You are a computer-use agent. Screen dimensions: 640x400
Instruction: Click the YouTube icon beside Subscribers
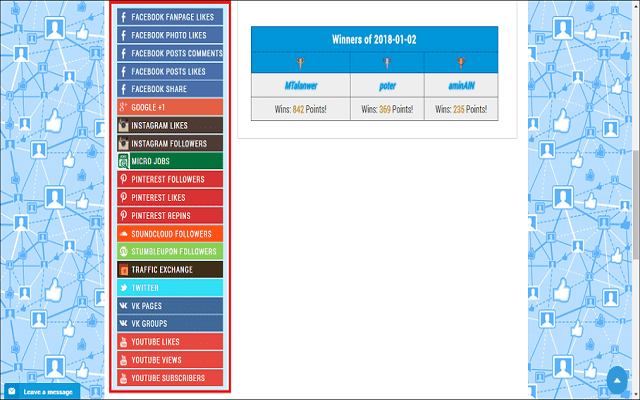point(123,378)
